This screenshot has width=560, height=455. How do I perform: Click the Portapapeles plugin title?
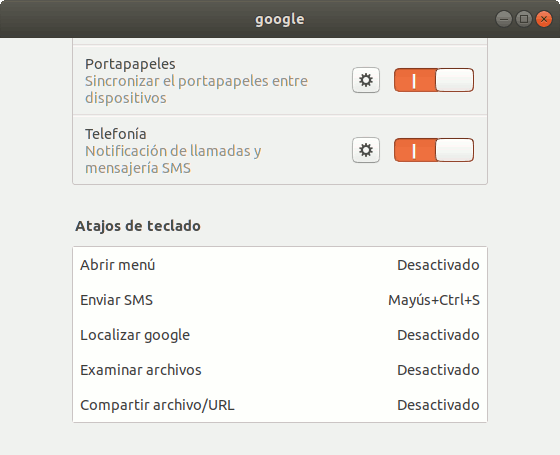coord(130,64)
